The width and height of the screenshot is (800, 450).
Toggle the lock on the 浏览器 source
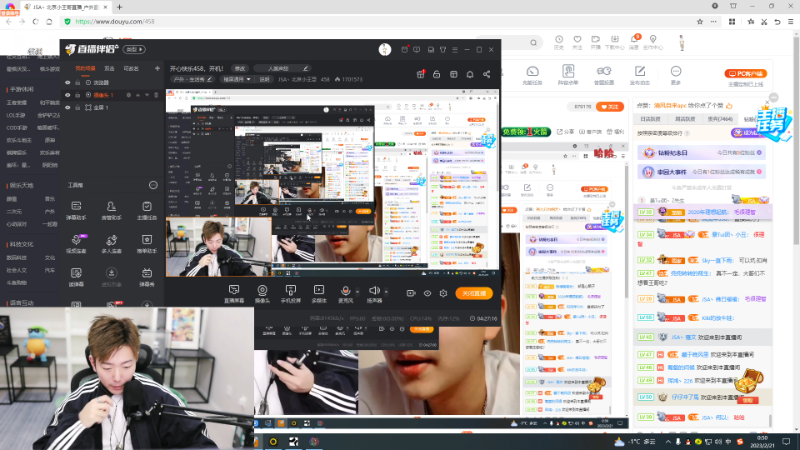point(78,83)
